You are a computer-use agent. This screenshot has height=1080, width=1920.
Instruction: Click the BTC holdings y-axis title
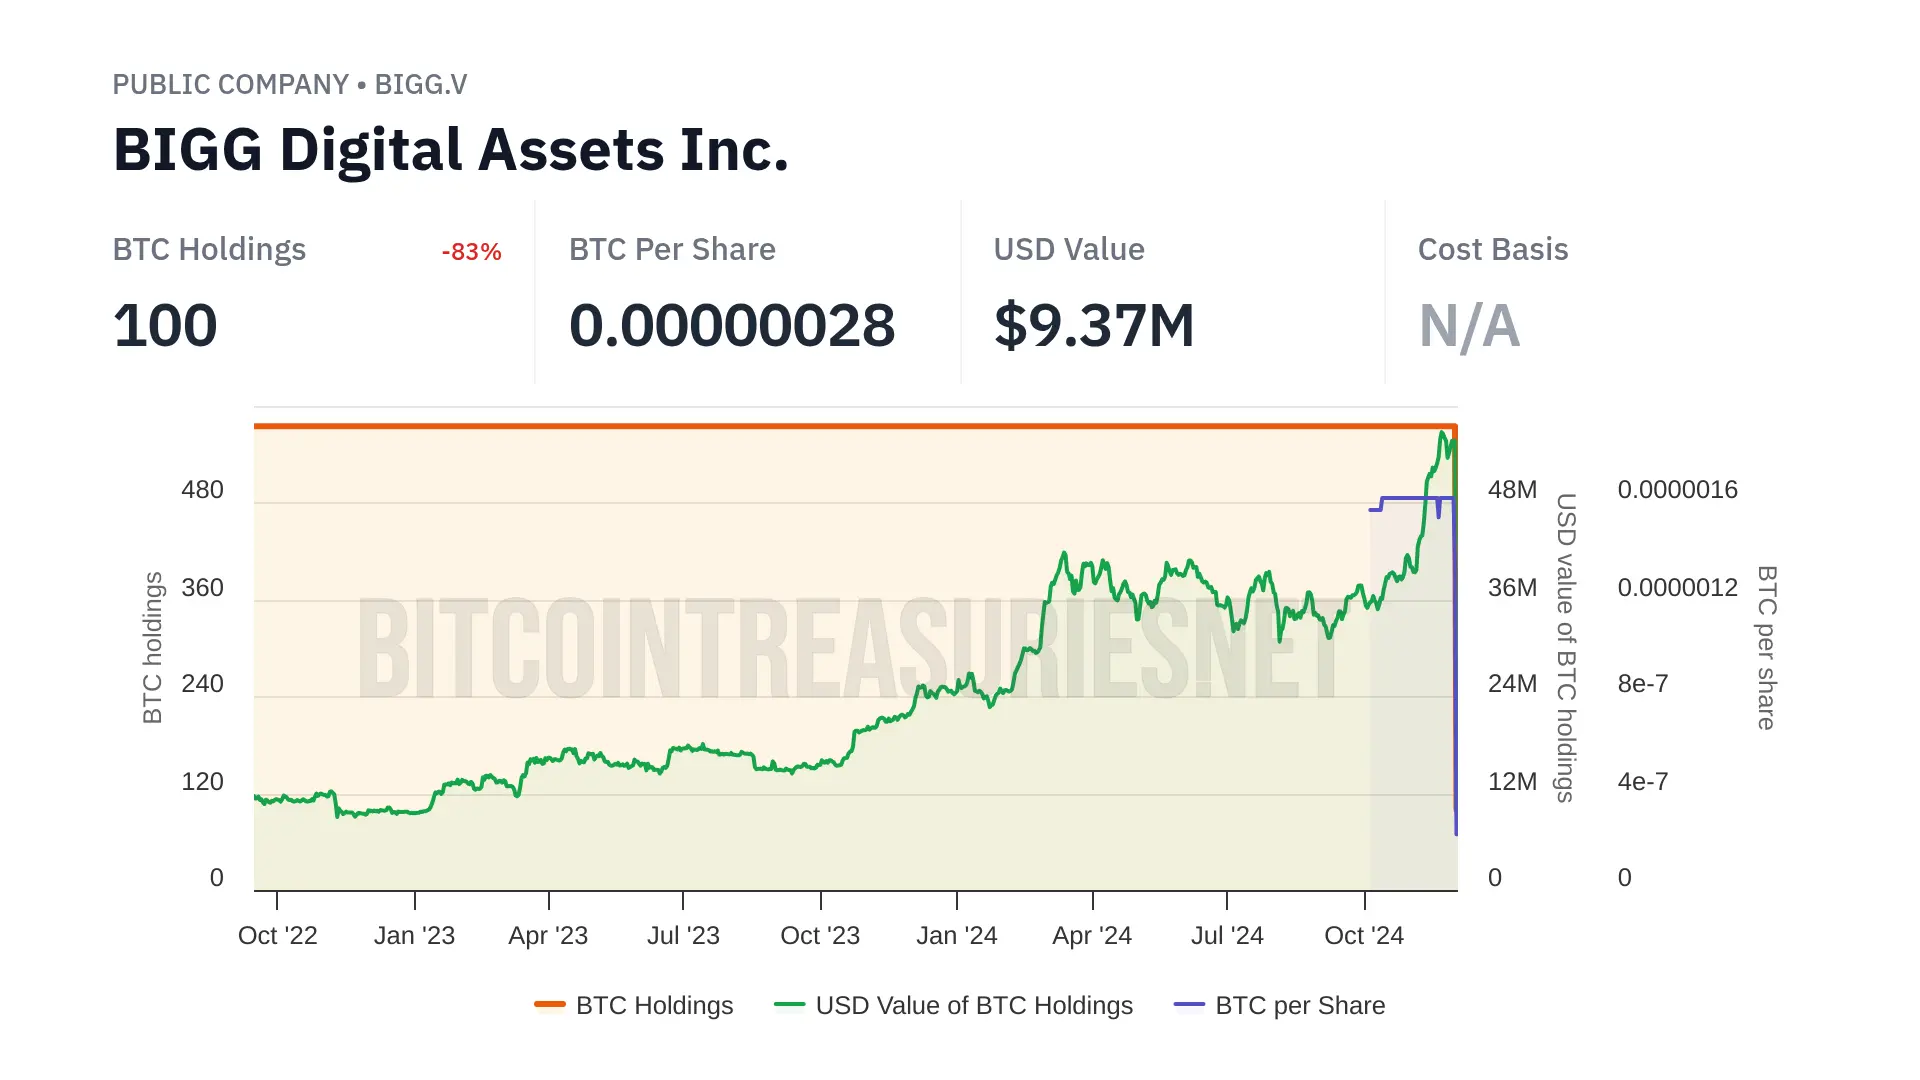152,648
